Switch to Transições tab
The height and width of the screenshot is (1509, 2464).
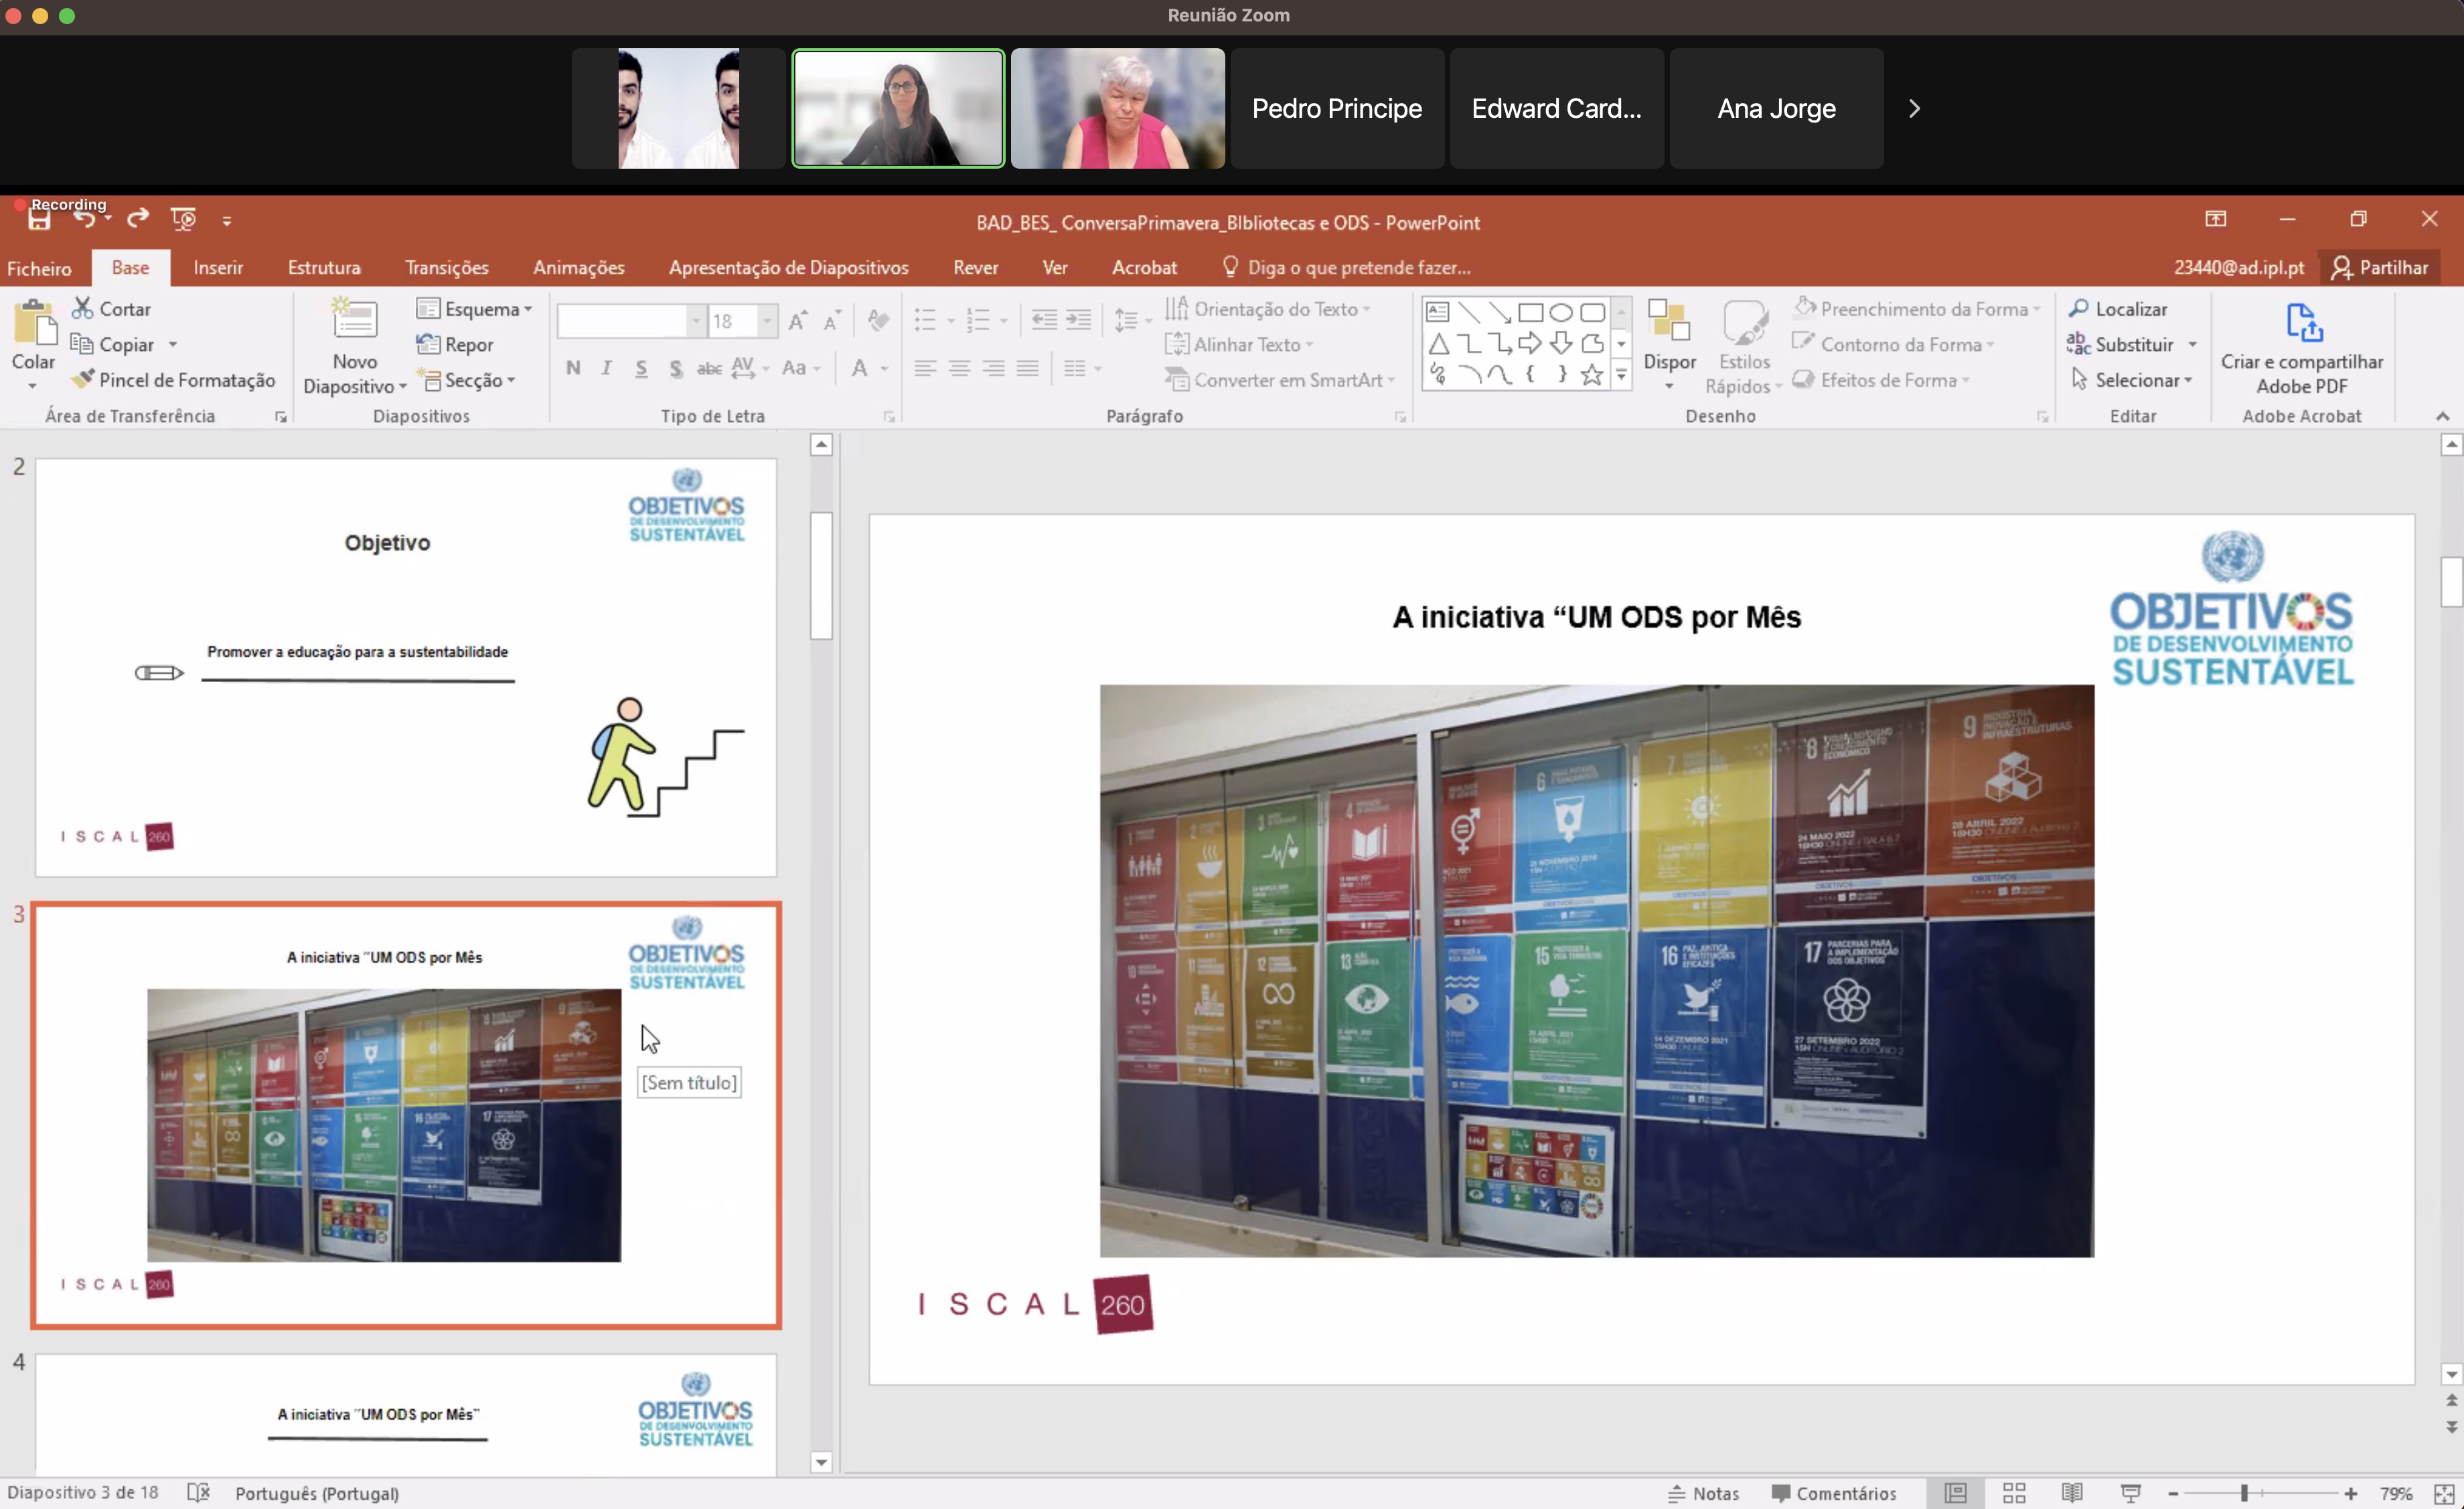point(446,267)
